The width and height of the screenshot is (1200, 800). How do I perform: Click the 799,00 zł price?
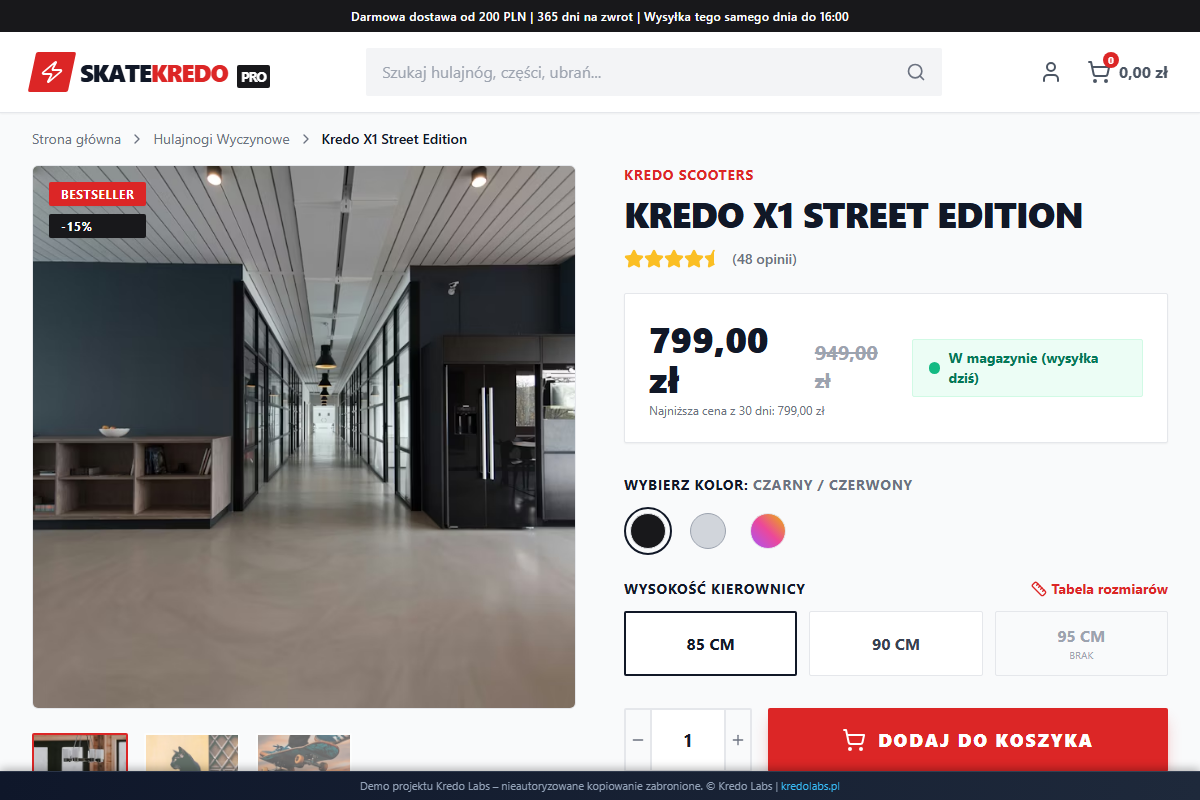(x=709, y=360)
